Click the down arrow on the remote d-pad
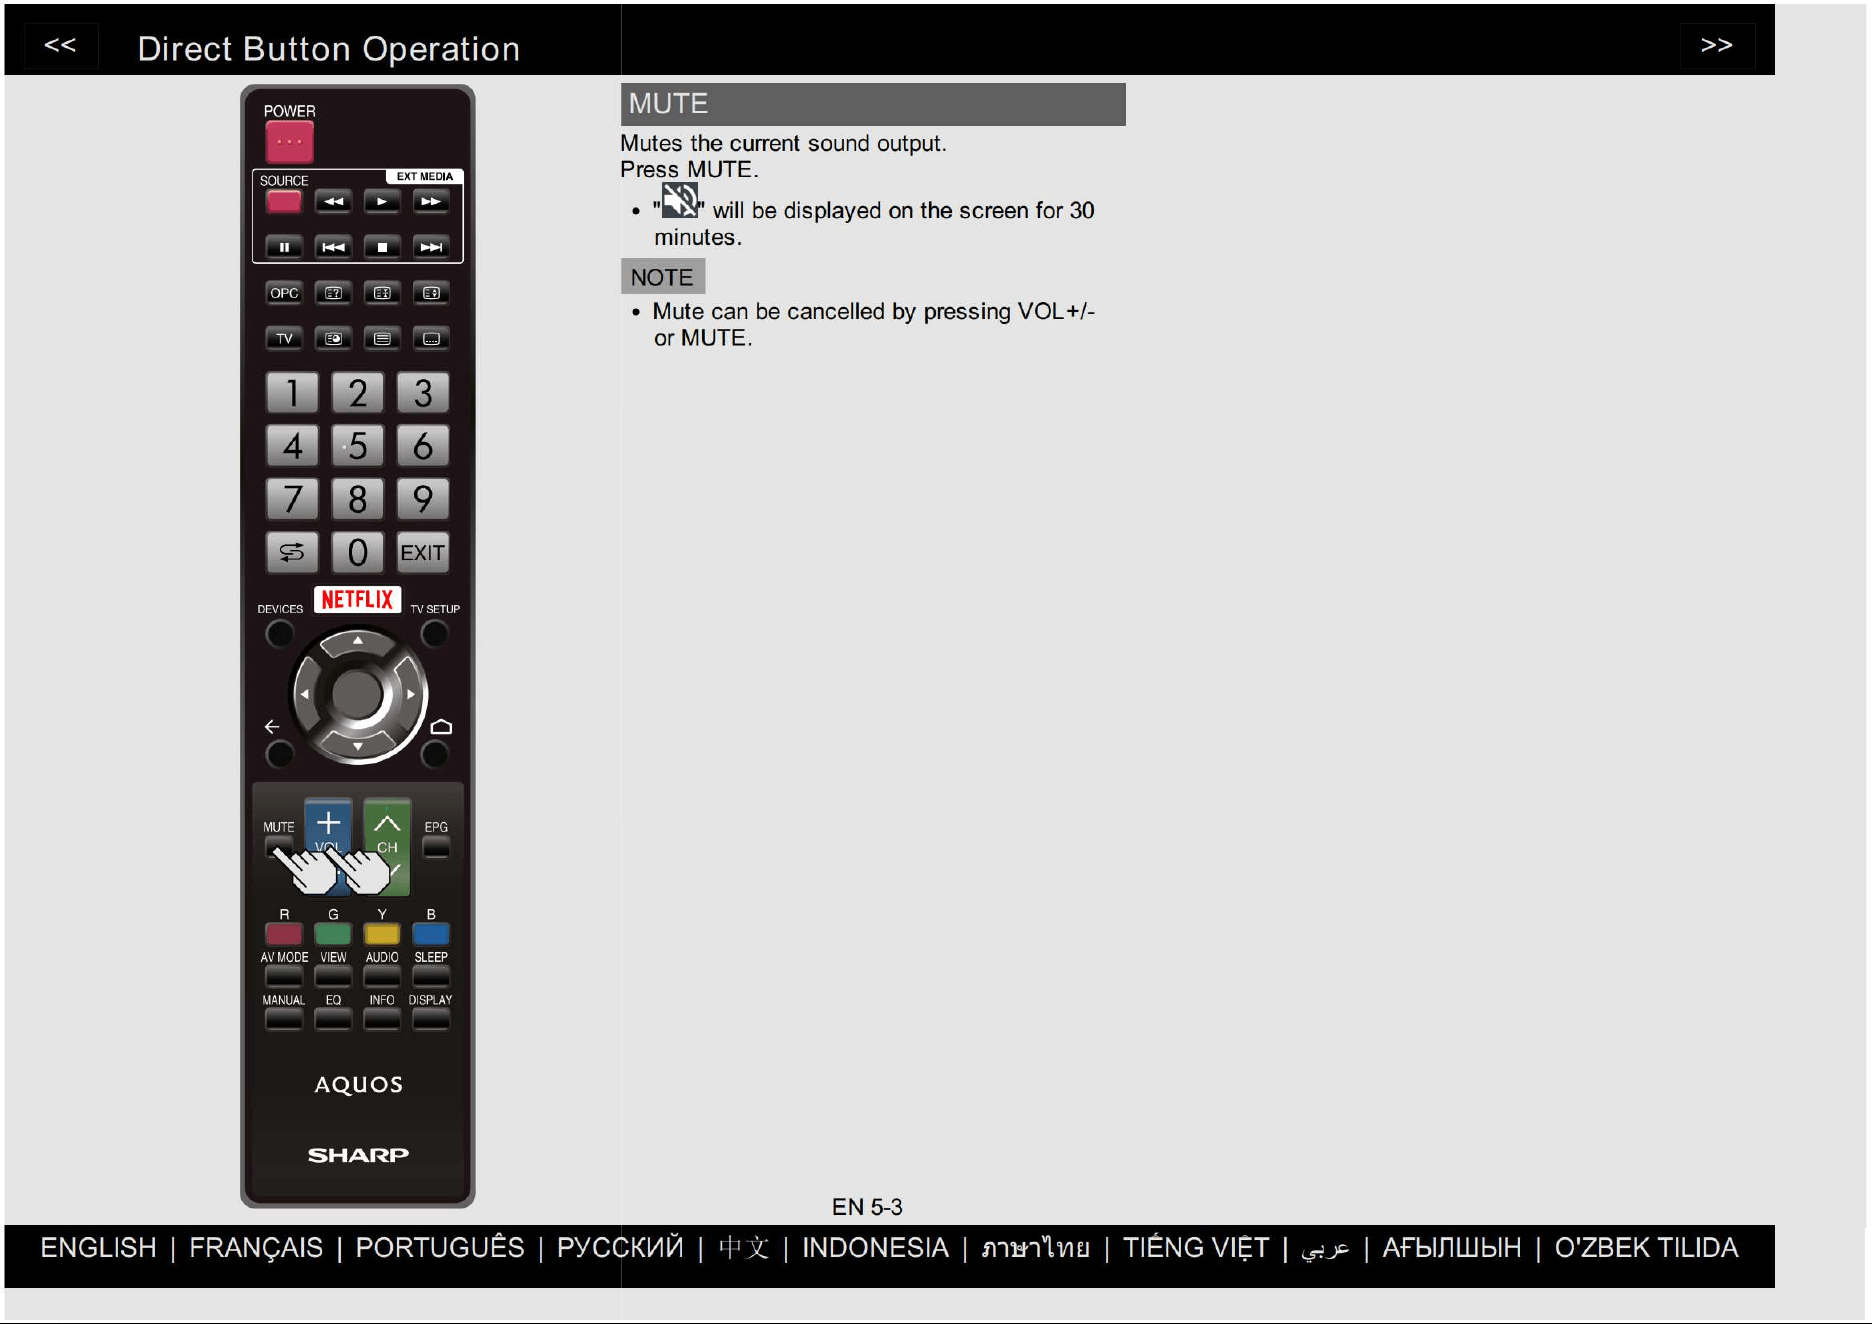This screenshot has height=1324, width=1872. coord(357,746)
